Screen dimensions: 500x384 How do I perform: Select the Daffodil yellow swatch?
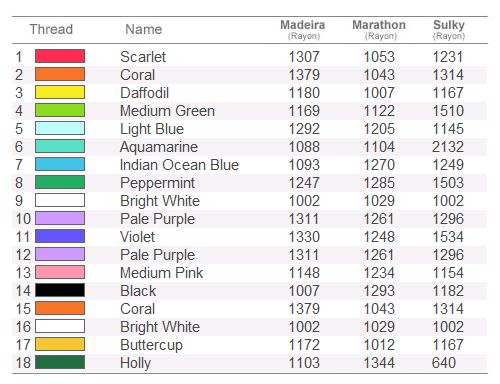pyautogui.click(x=60, y=92)
